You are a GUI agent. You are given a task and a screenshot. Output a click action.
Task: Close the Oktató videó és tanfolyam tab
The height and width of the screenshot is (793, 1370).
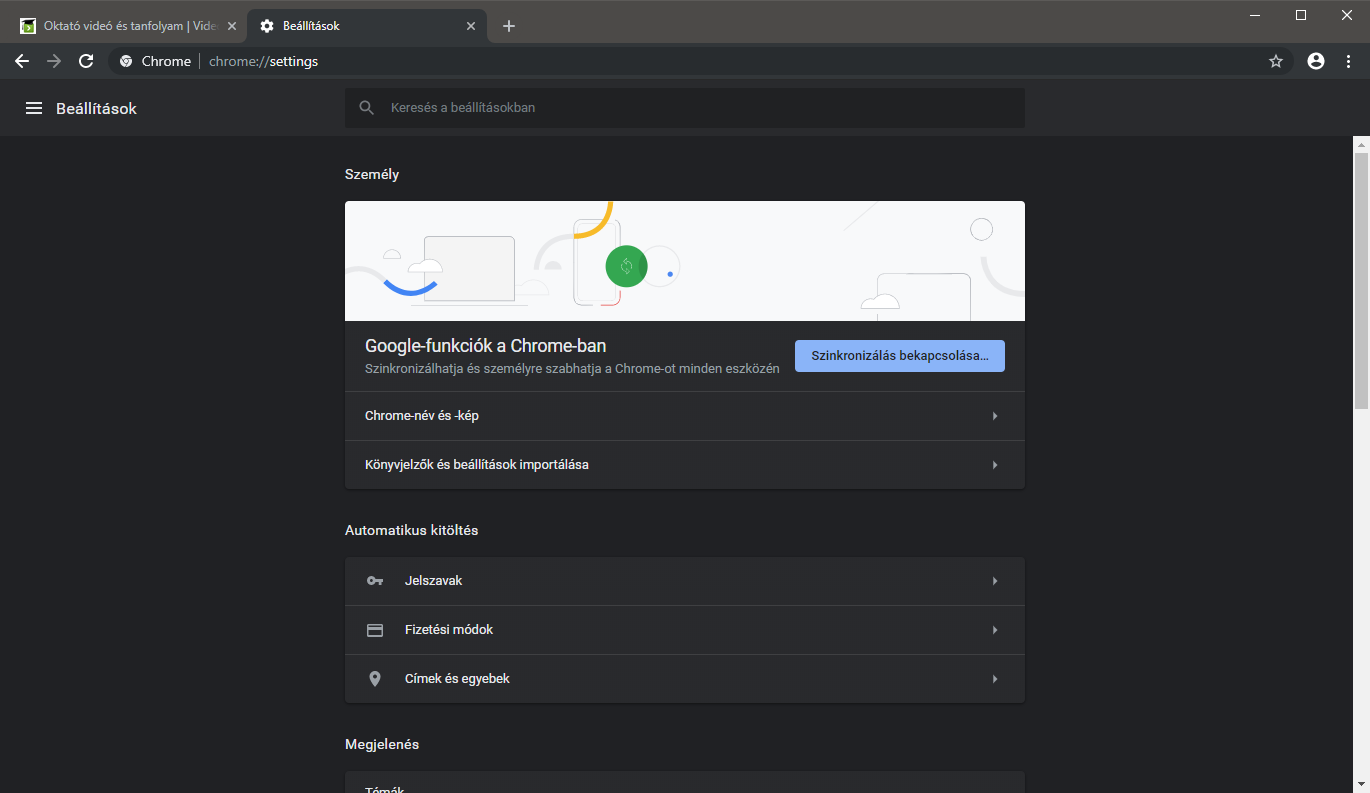click(x=232, y=26)
